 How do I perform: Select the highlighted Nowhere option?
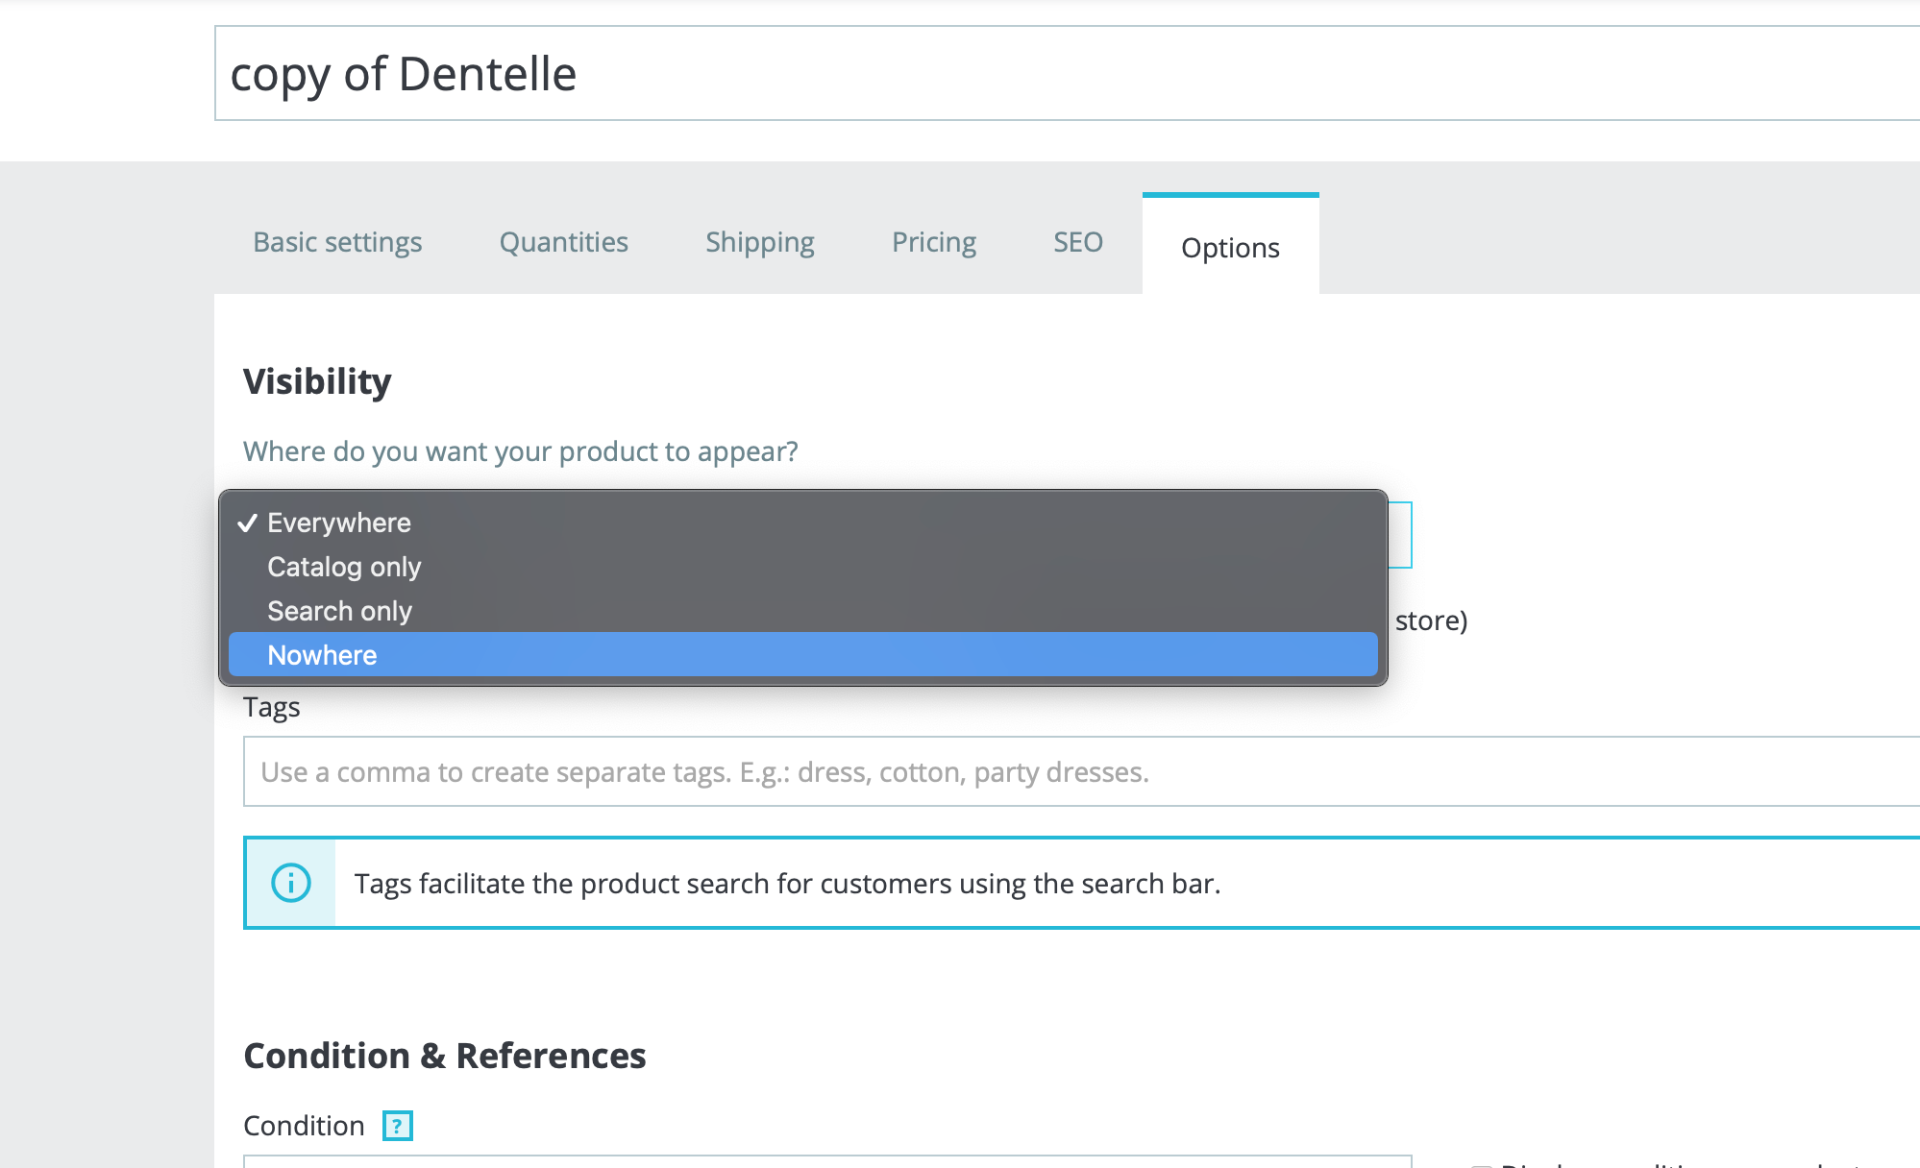[322, 655]
